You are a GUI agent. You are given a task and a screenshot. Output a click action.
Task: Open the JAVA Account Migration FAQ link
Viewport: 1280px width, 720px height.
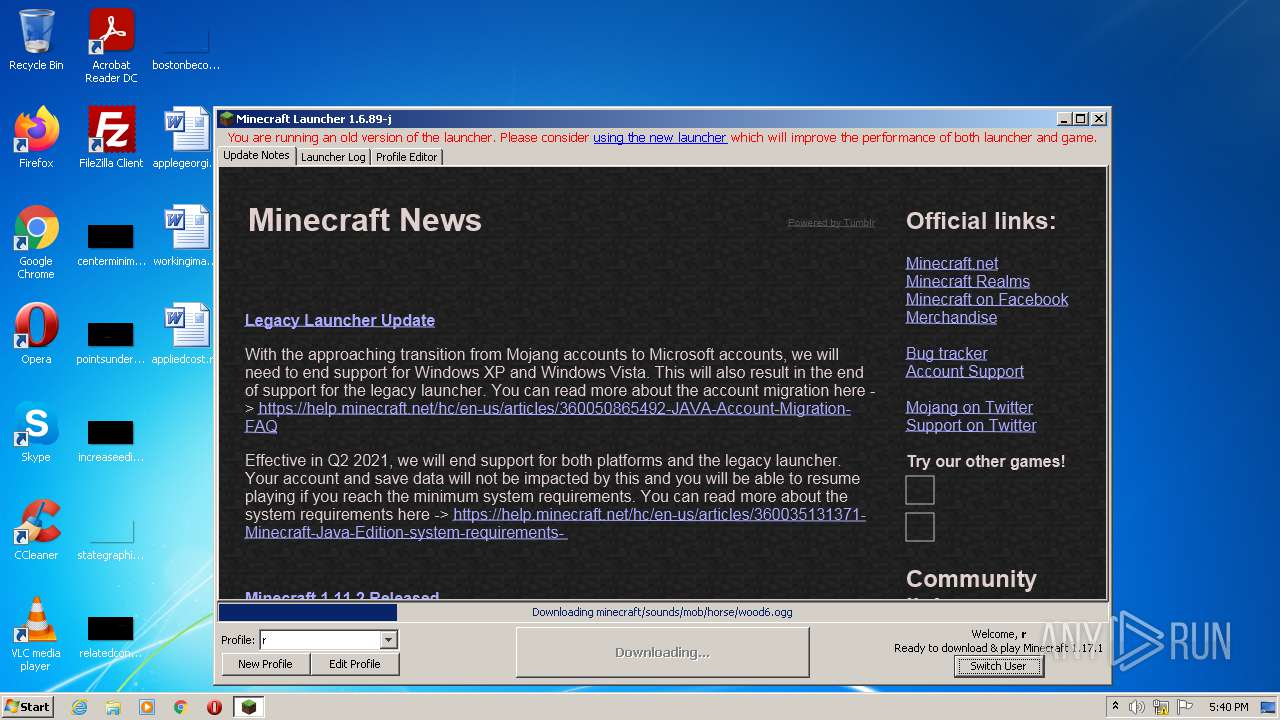click(x=548, y=417)
